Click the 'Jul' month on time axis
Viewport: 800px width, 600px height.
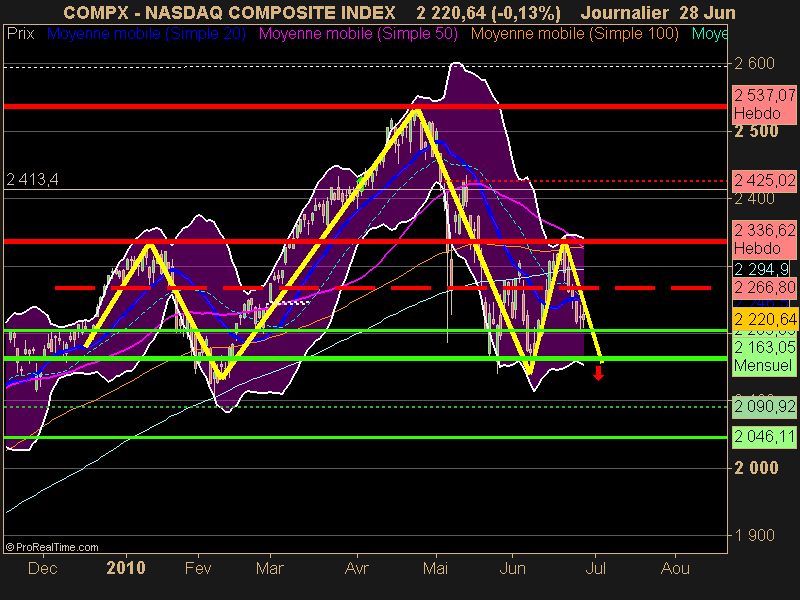(x=595, y=568)
